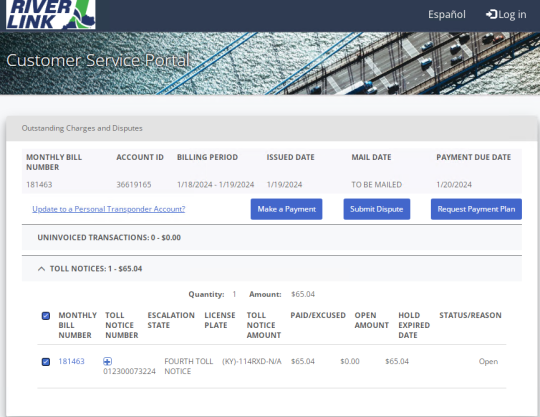Collapse the Toll Notices chevron
Viewport: 540px width, 417px height.
click(x=41, y=269)
